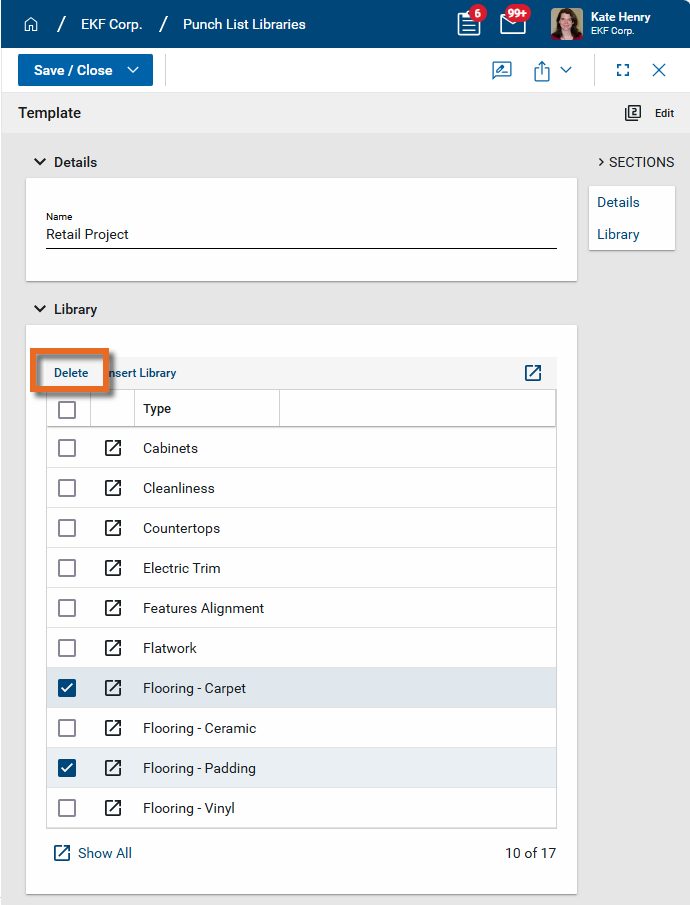Jump to Details in Sections panel
The image size is (690, 905).
click(618, 202)
